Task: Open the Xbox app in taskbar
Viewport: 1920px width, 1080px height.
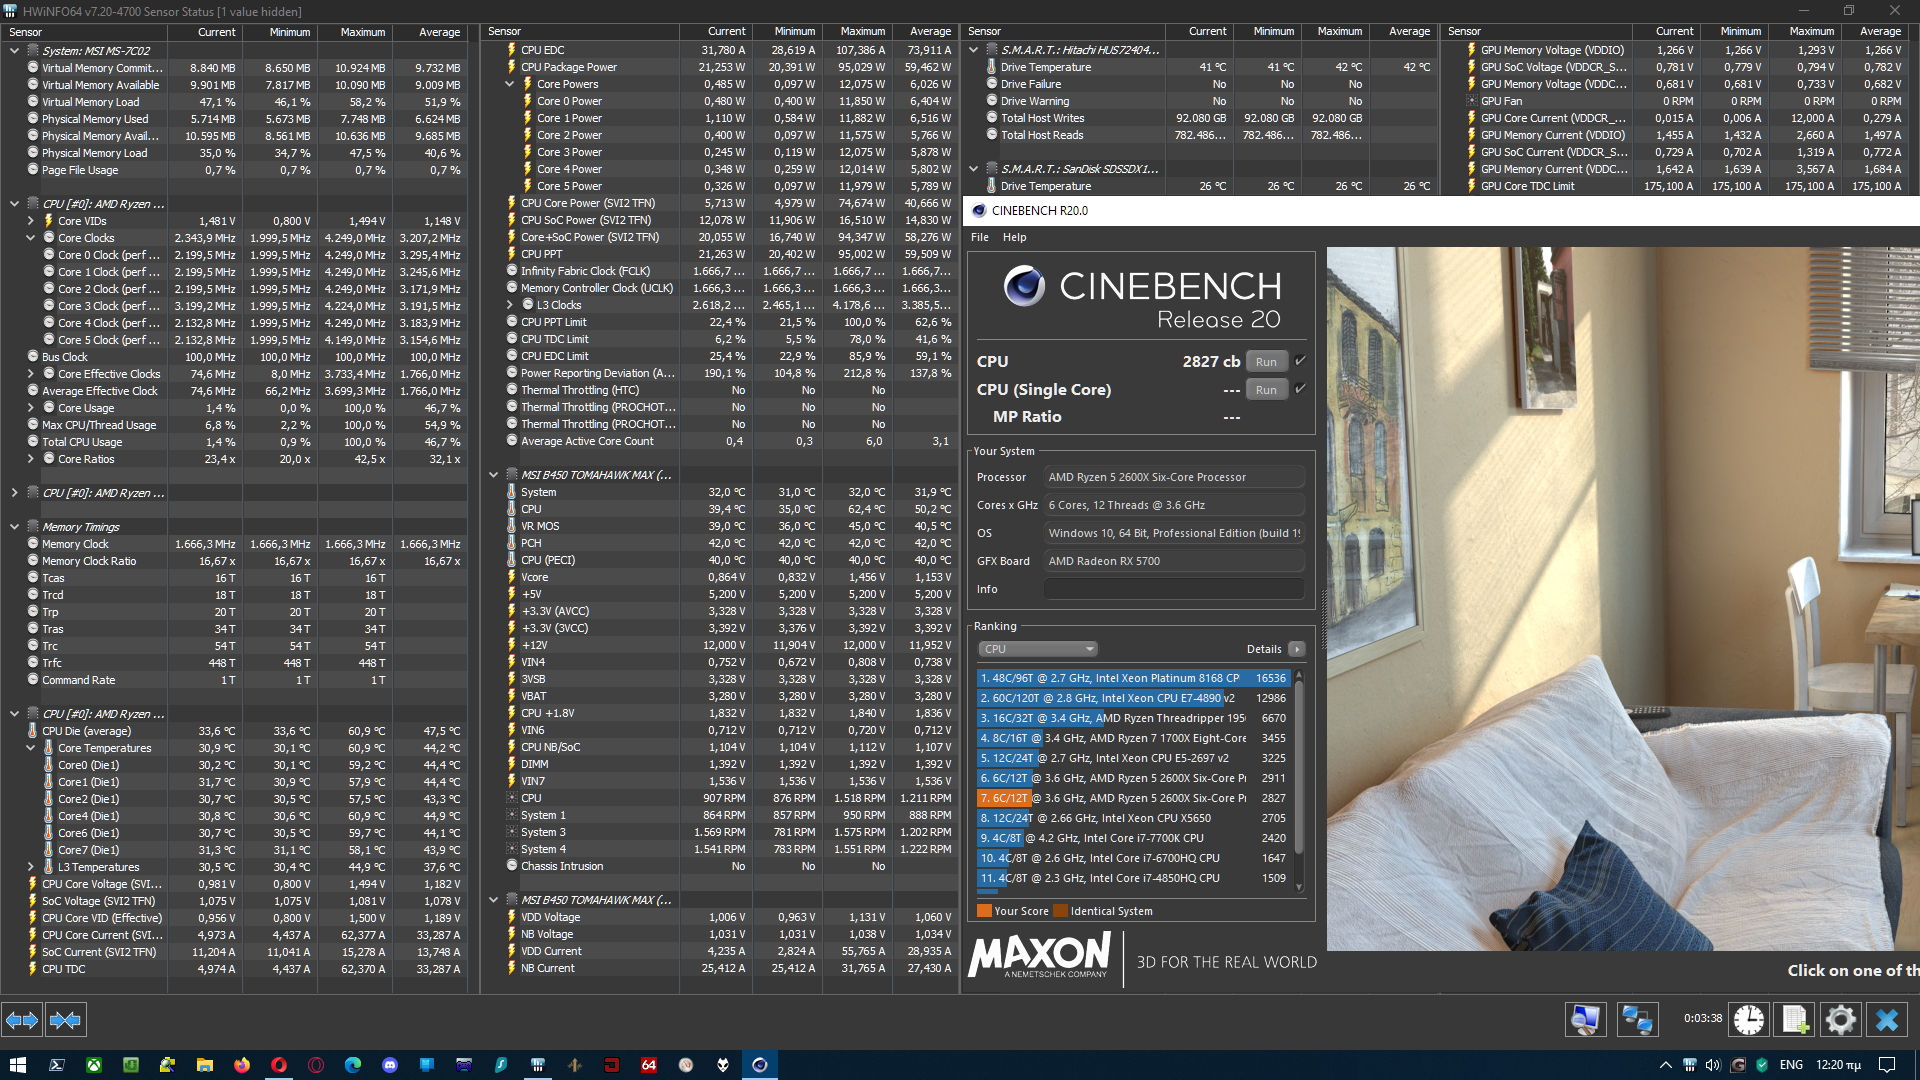Action: [93, 1065]
